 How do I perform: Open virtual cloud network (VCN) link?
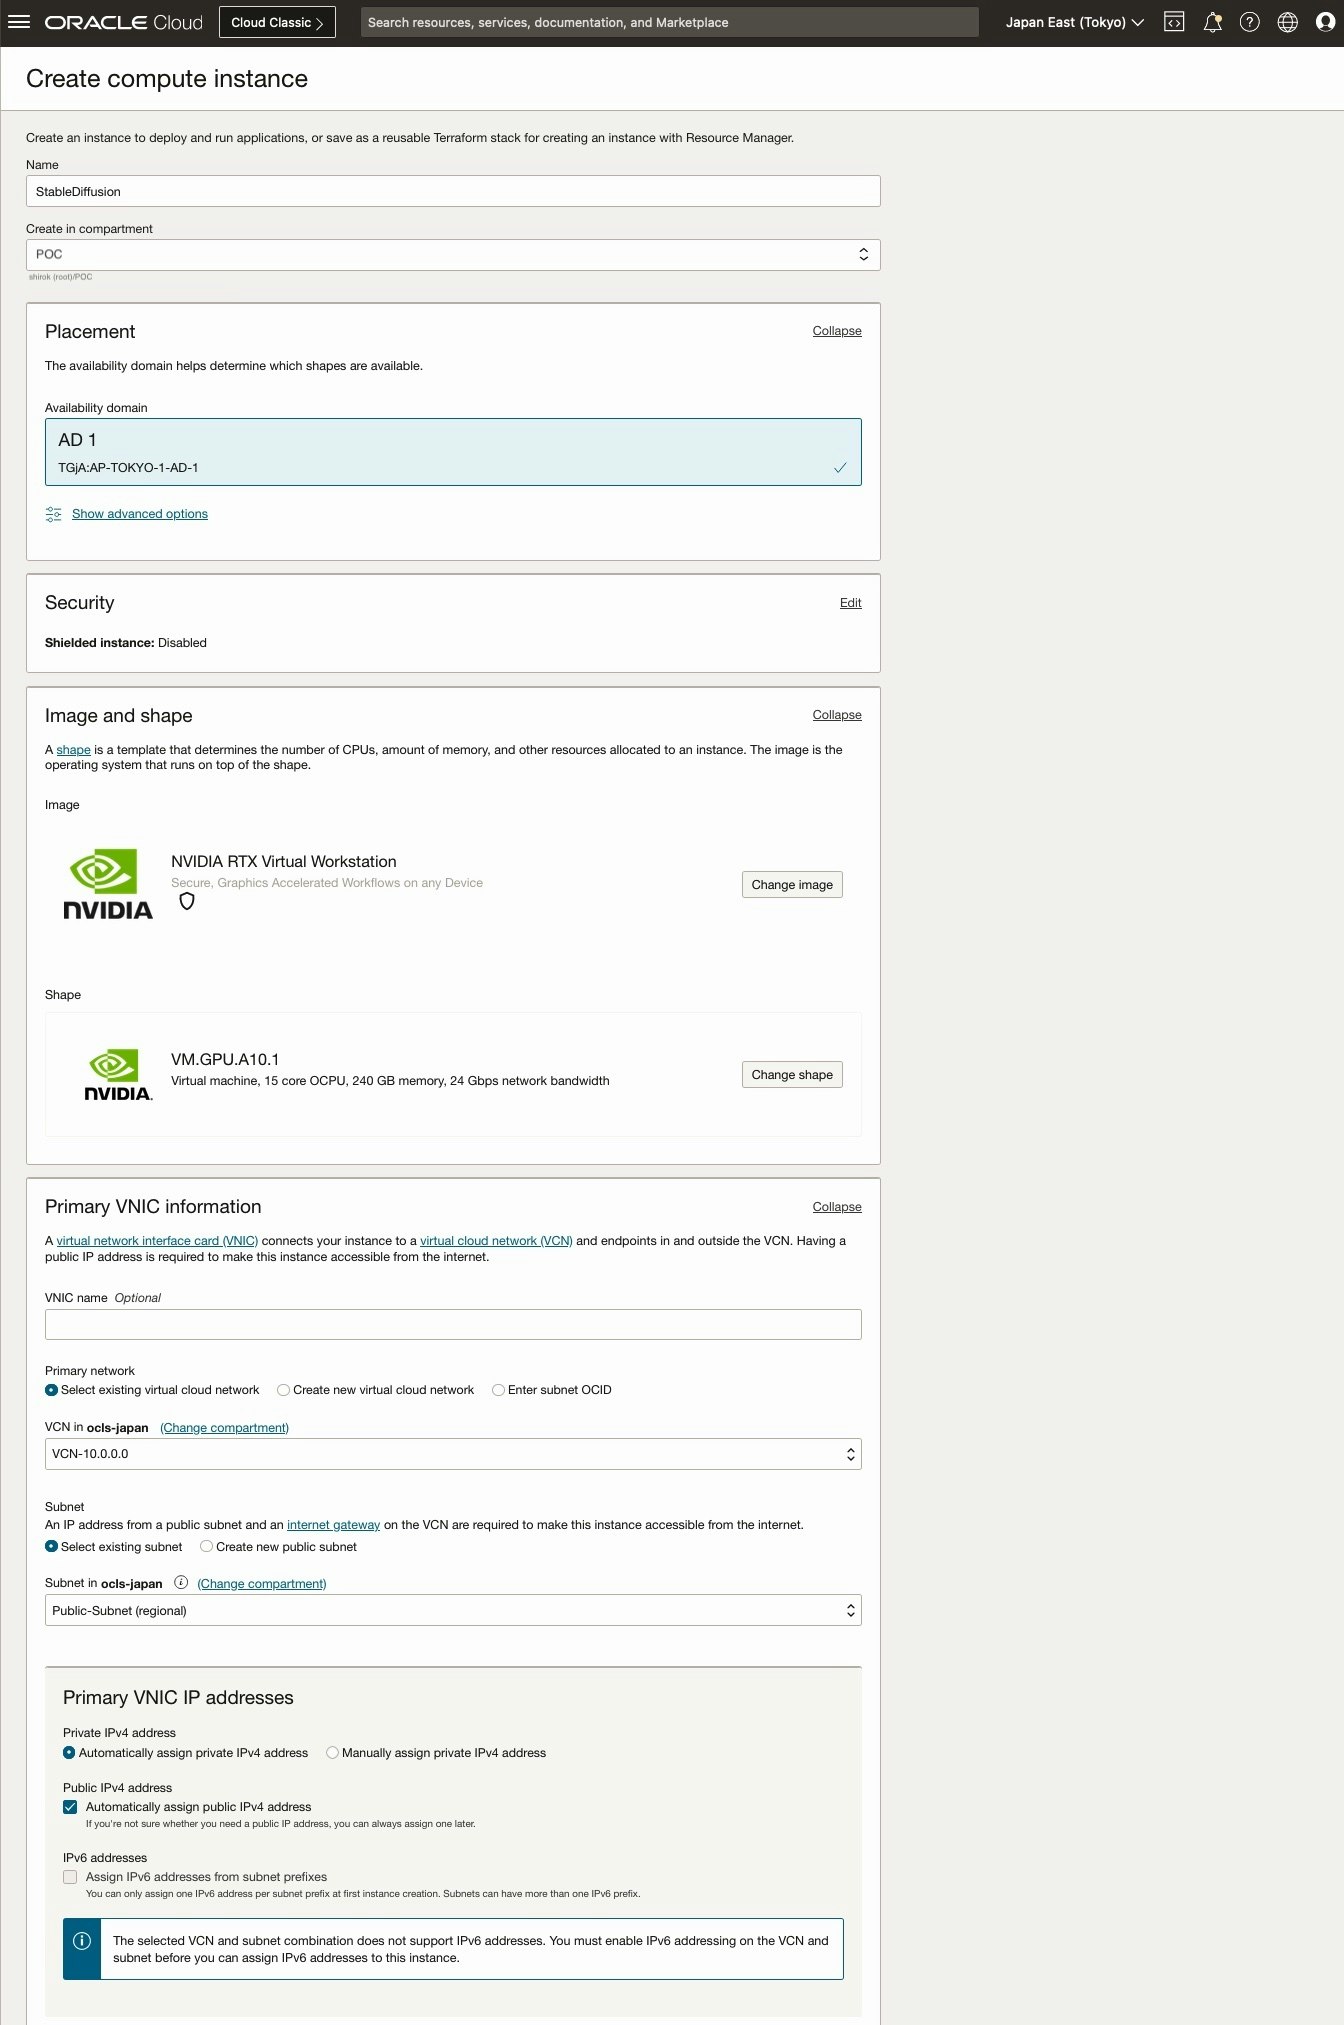(x=496, y=1241)
